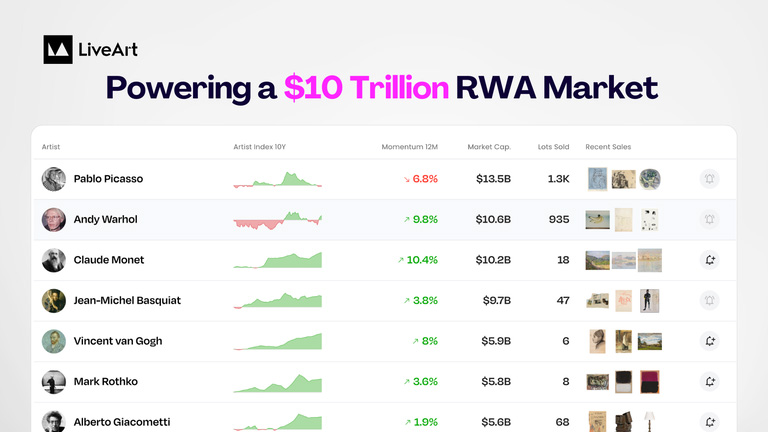
Task: Enable alert bell for Mark Rothko
Action: click(x=709, y=382)
